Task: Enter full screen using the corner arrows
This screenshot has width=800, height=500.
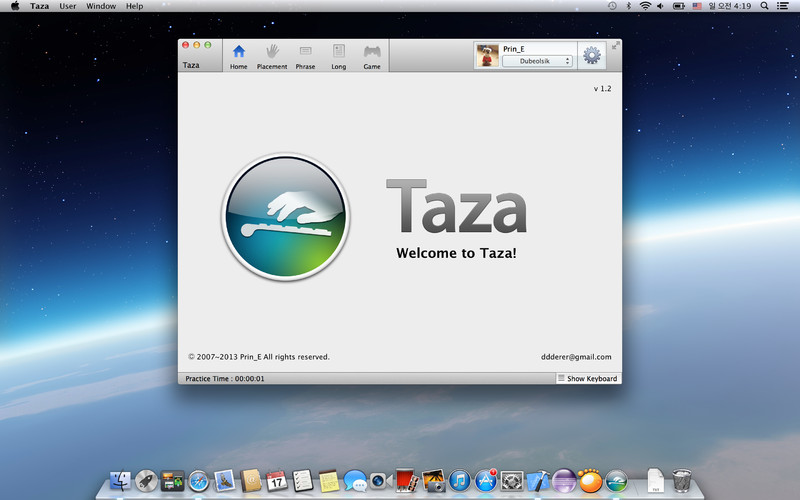Action: point(615,45)
